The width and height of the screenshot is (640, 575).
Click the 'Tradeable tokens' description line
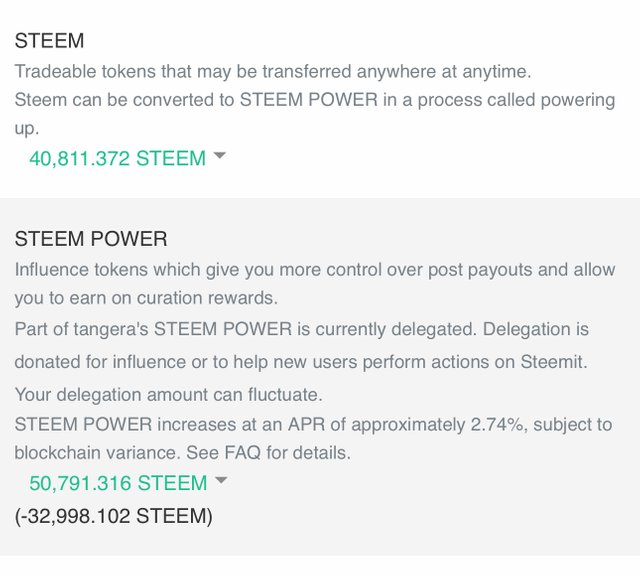(x=273, y=71)
